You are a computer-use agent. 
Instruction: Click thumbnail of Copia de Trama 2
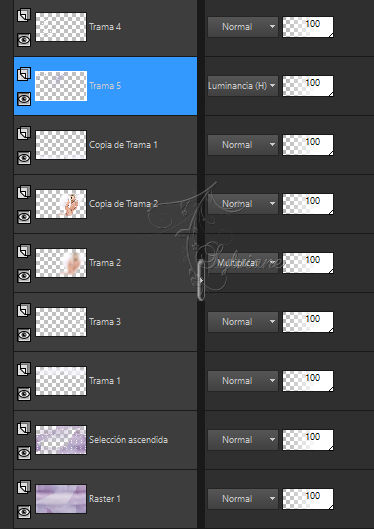point(61,204)
